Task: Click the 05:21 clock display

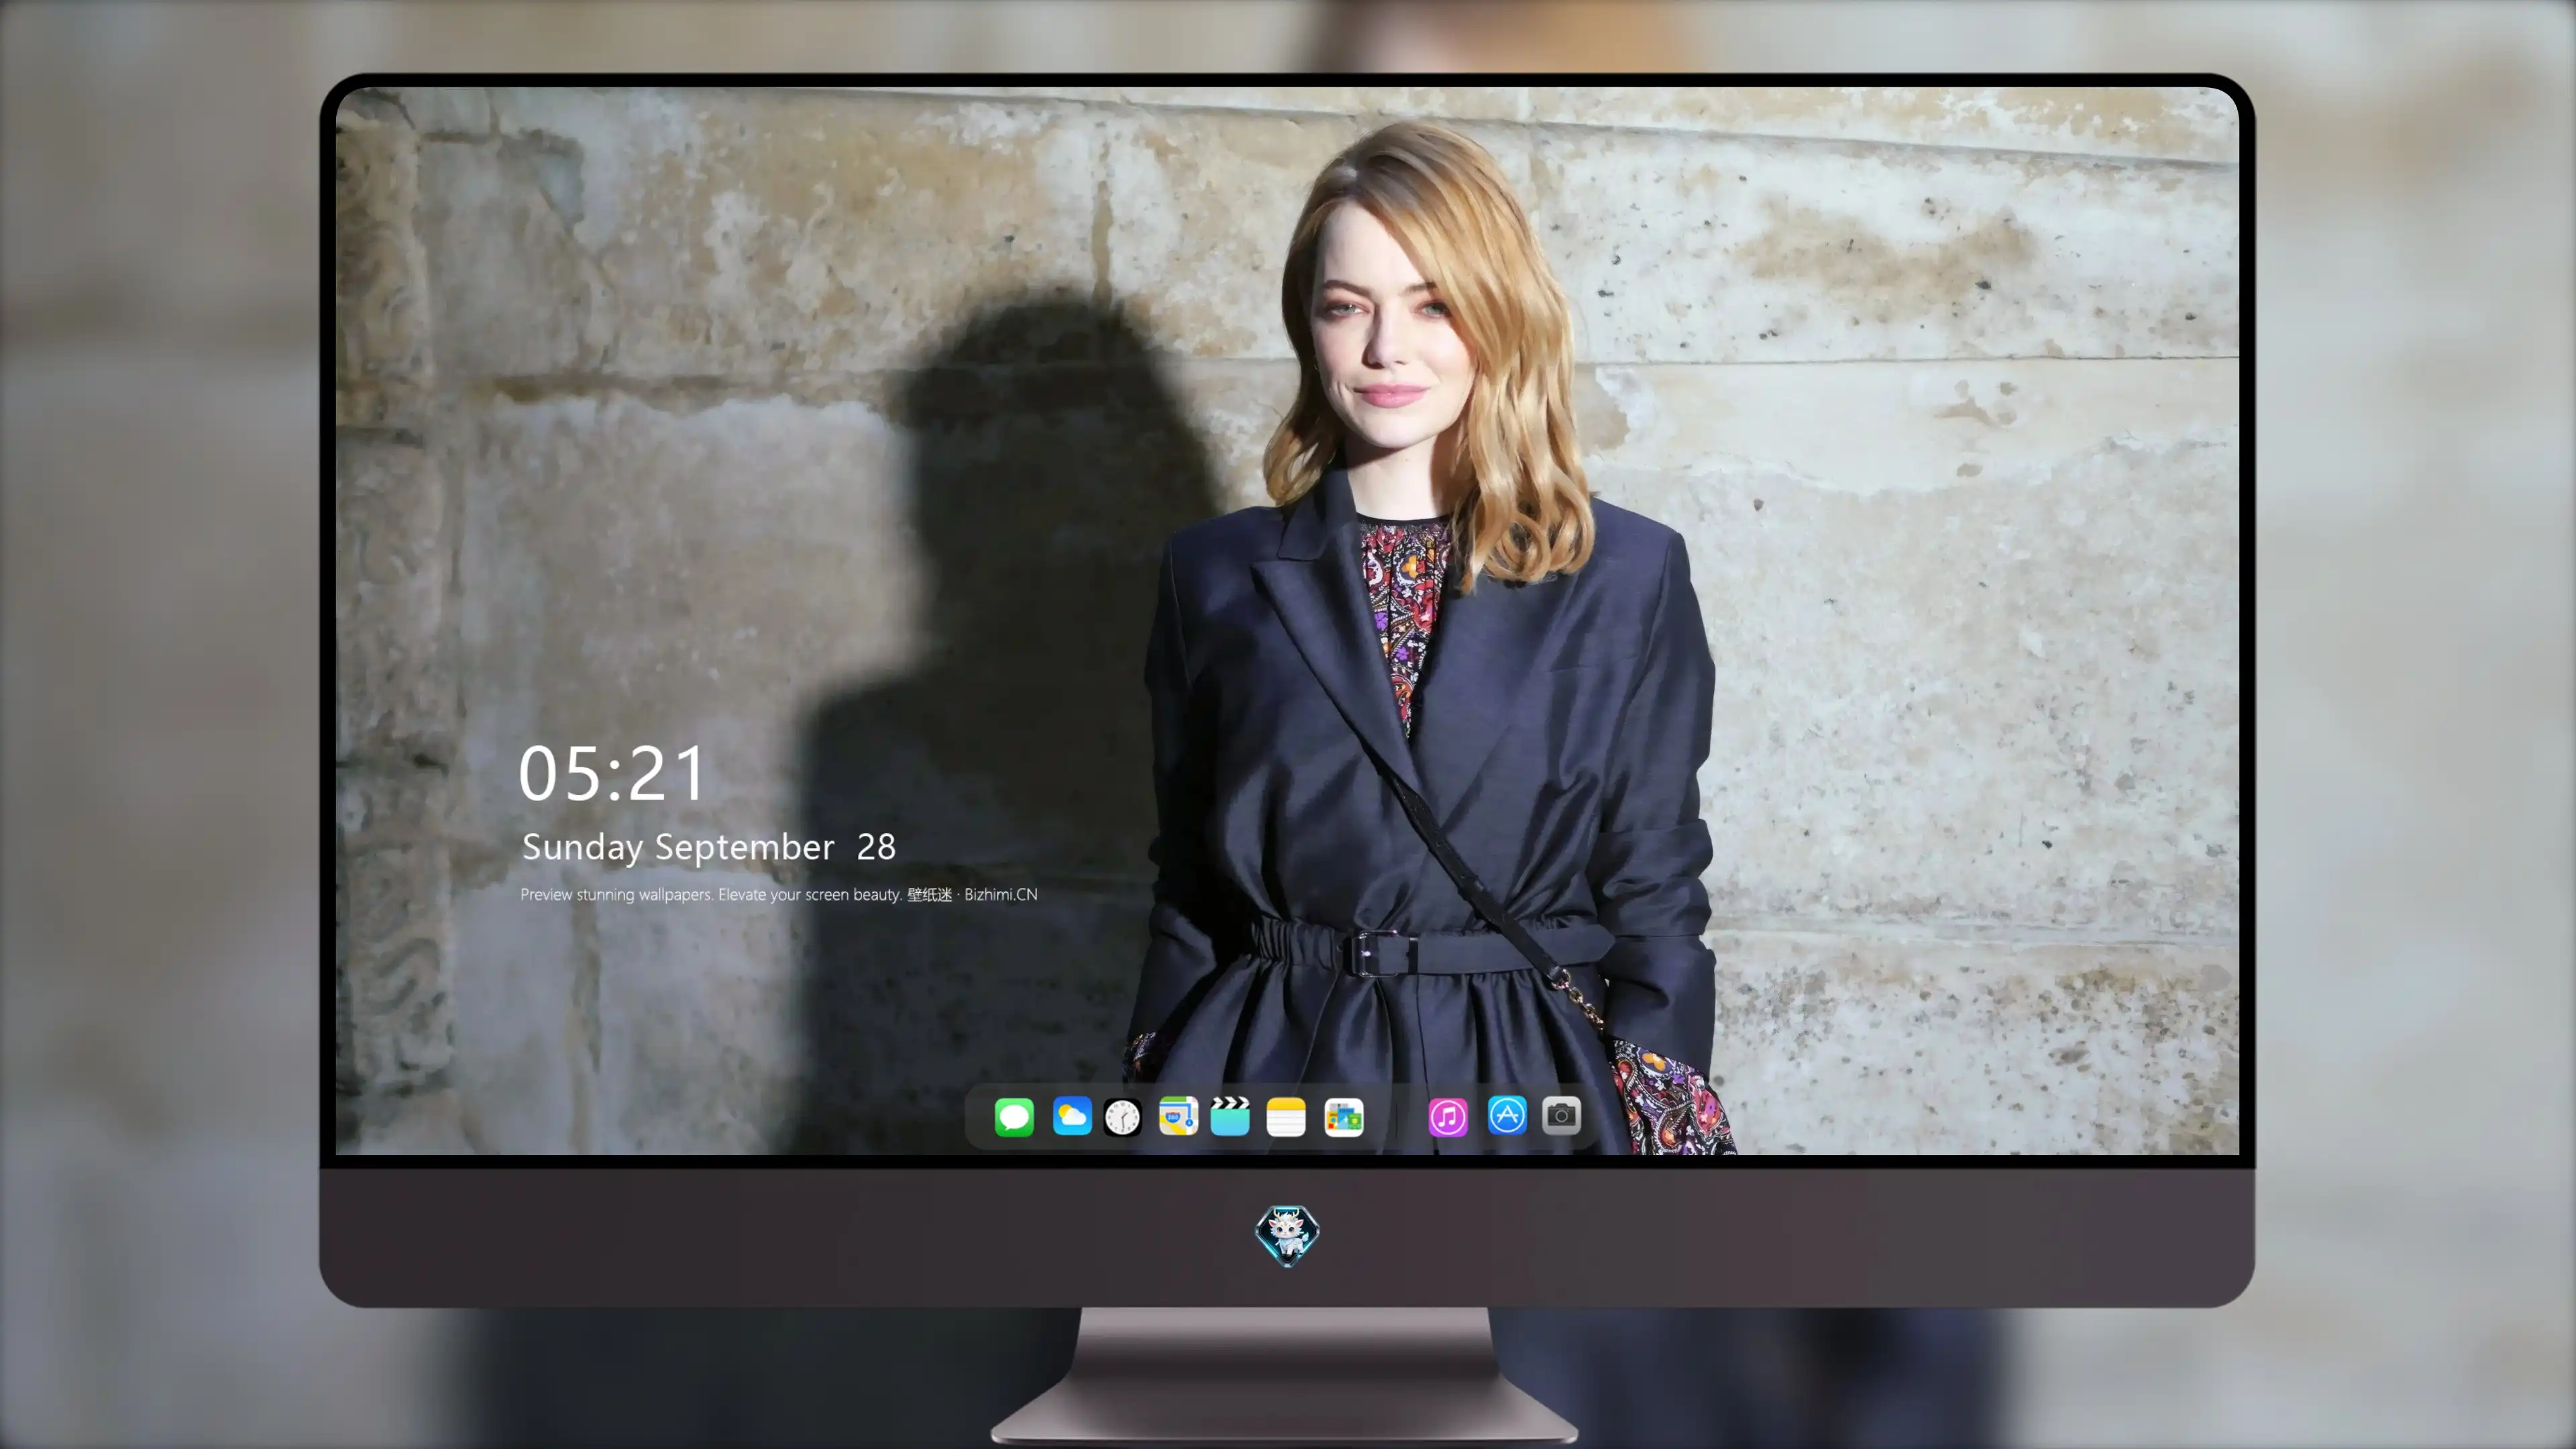Action: click(612, 774)
